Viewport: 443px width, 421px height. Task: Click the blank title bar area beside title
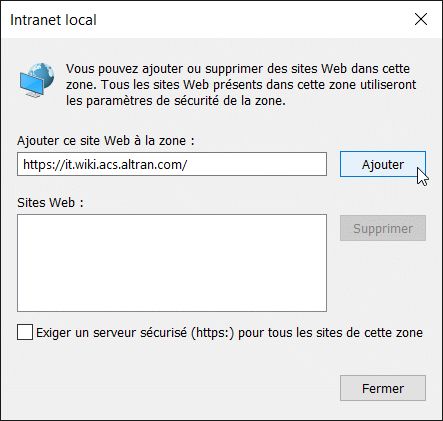253,19
